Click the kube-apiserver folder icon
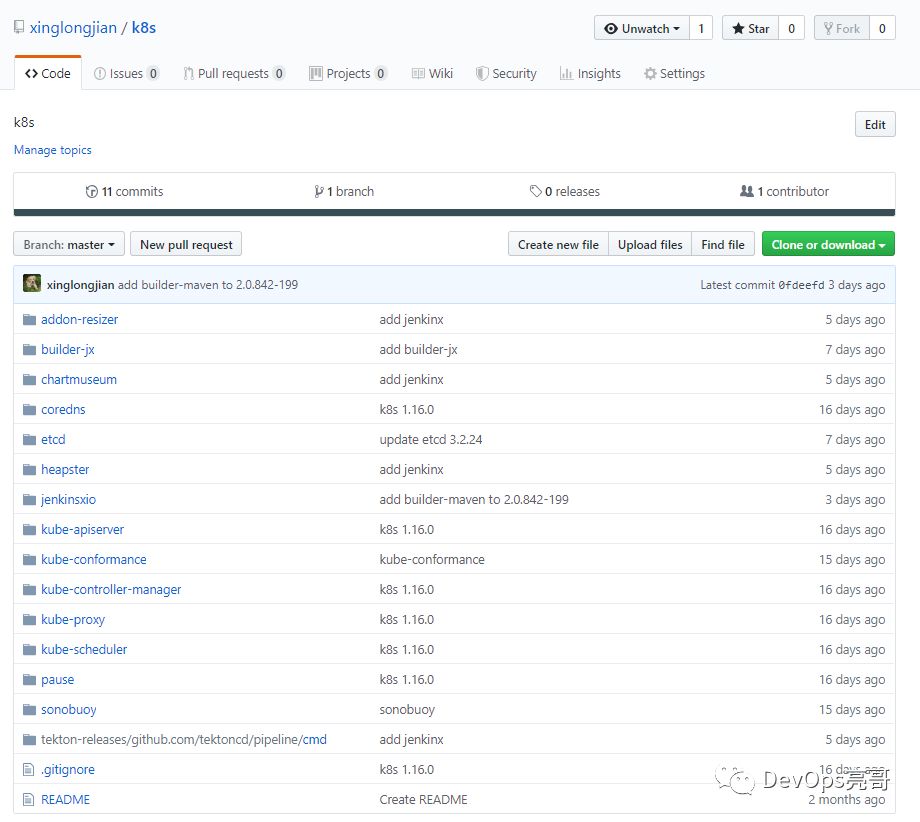The width and height of the screenshot is (920, 822). [x=29, y=529]
